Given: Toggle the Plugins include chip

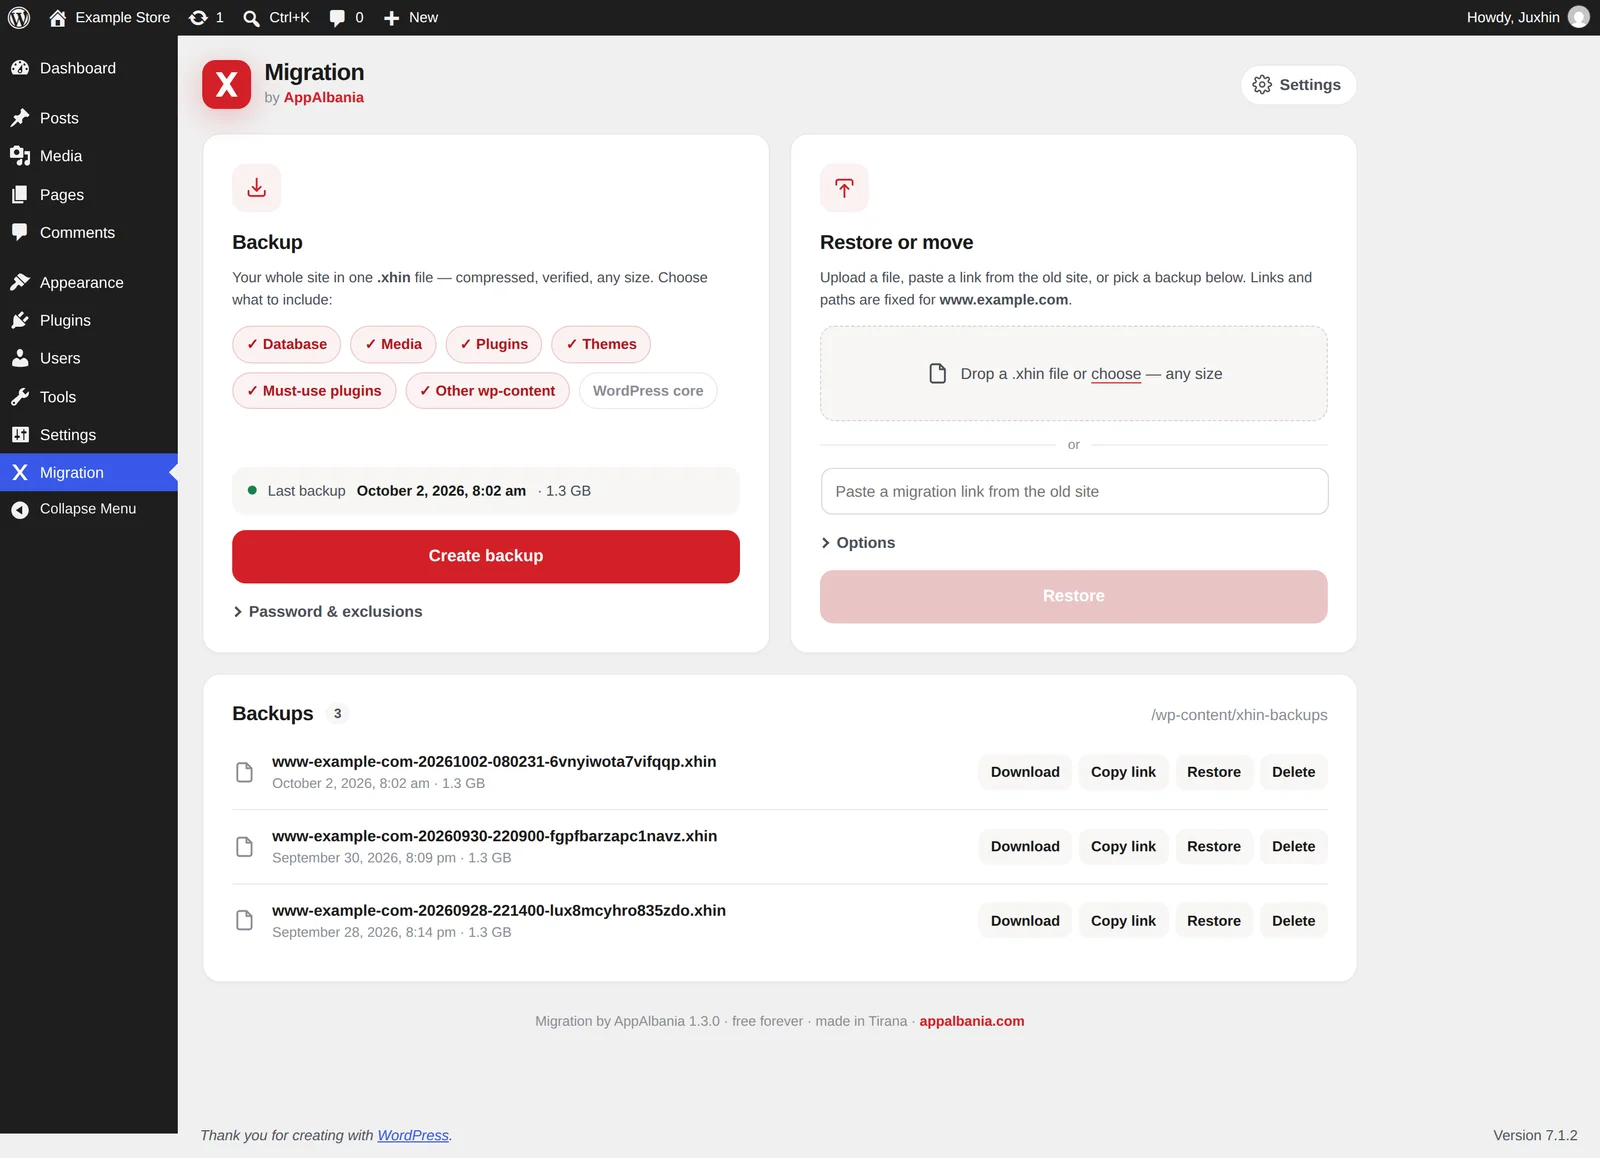Looking at the screenshot, I should point(494,344).
